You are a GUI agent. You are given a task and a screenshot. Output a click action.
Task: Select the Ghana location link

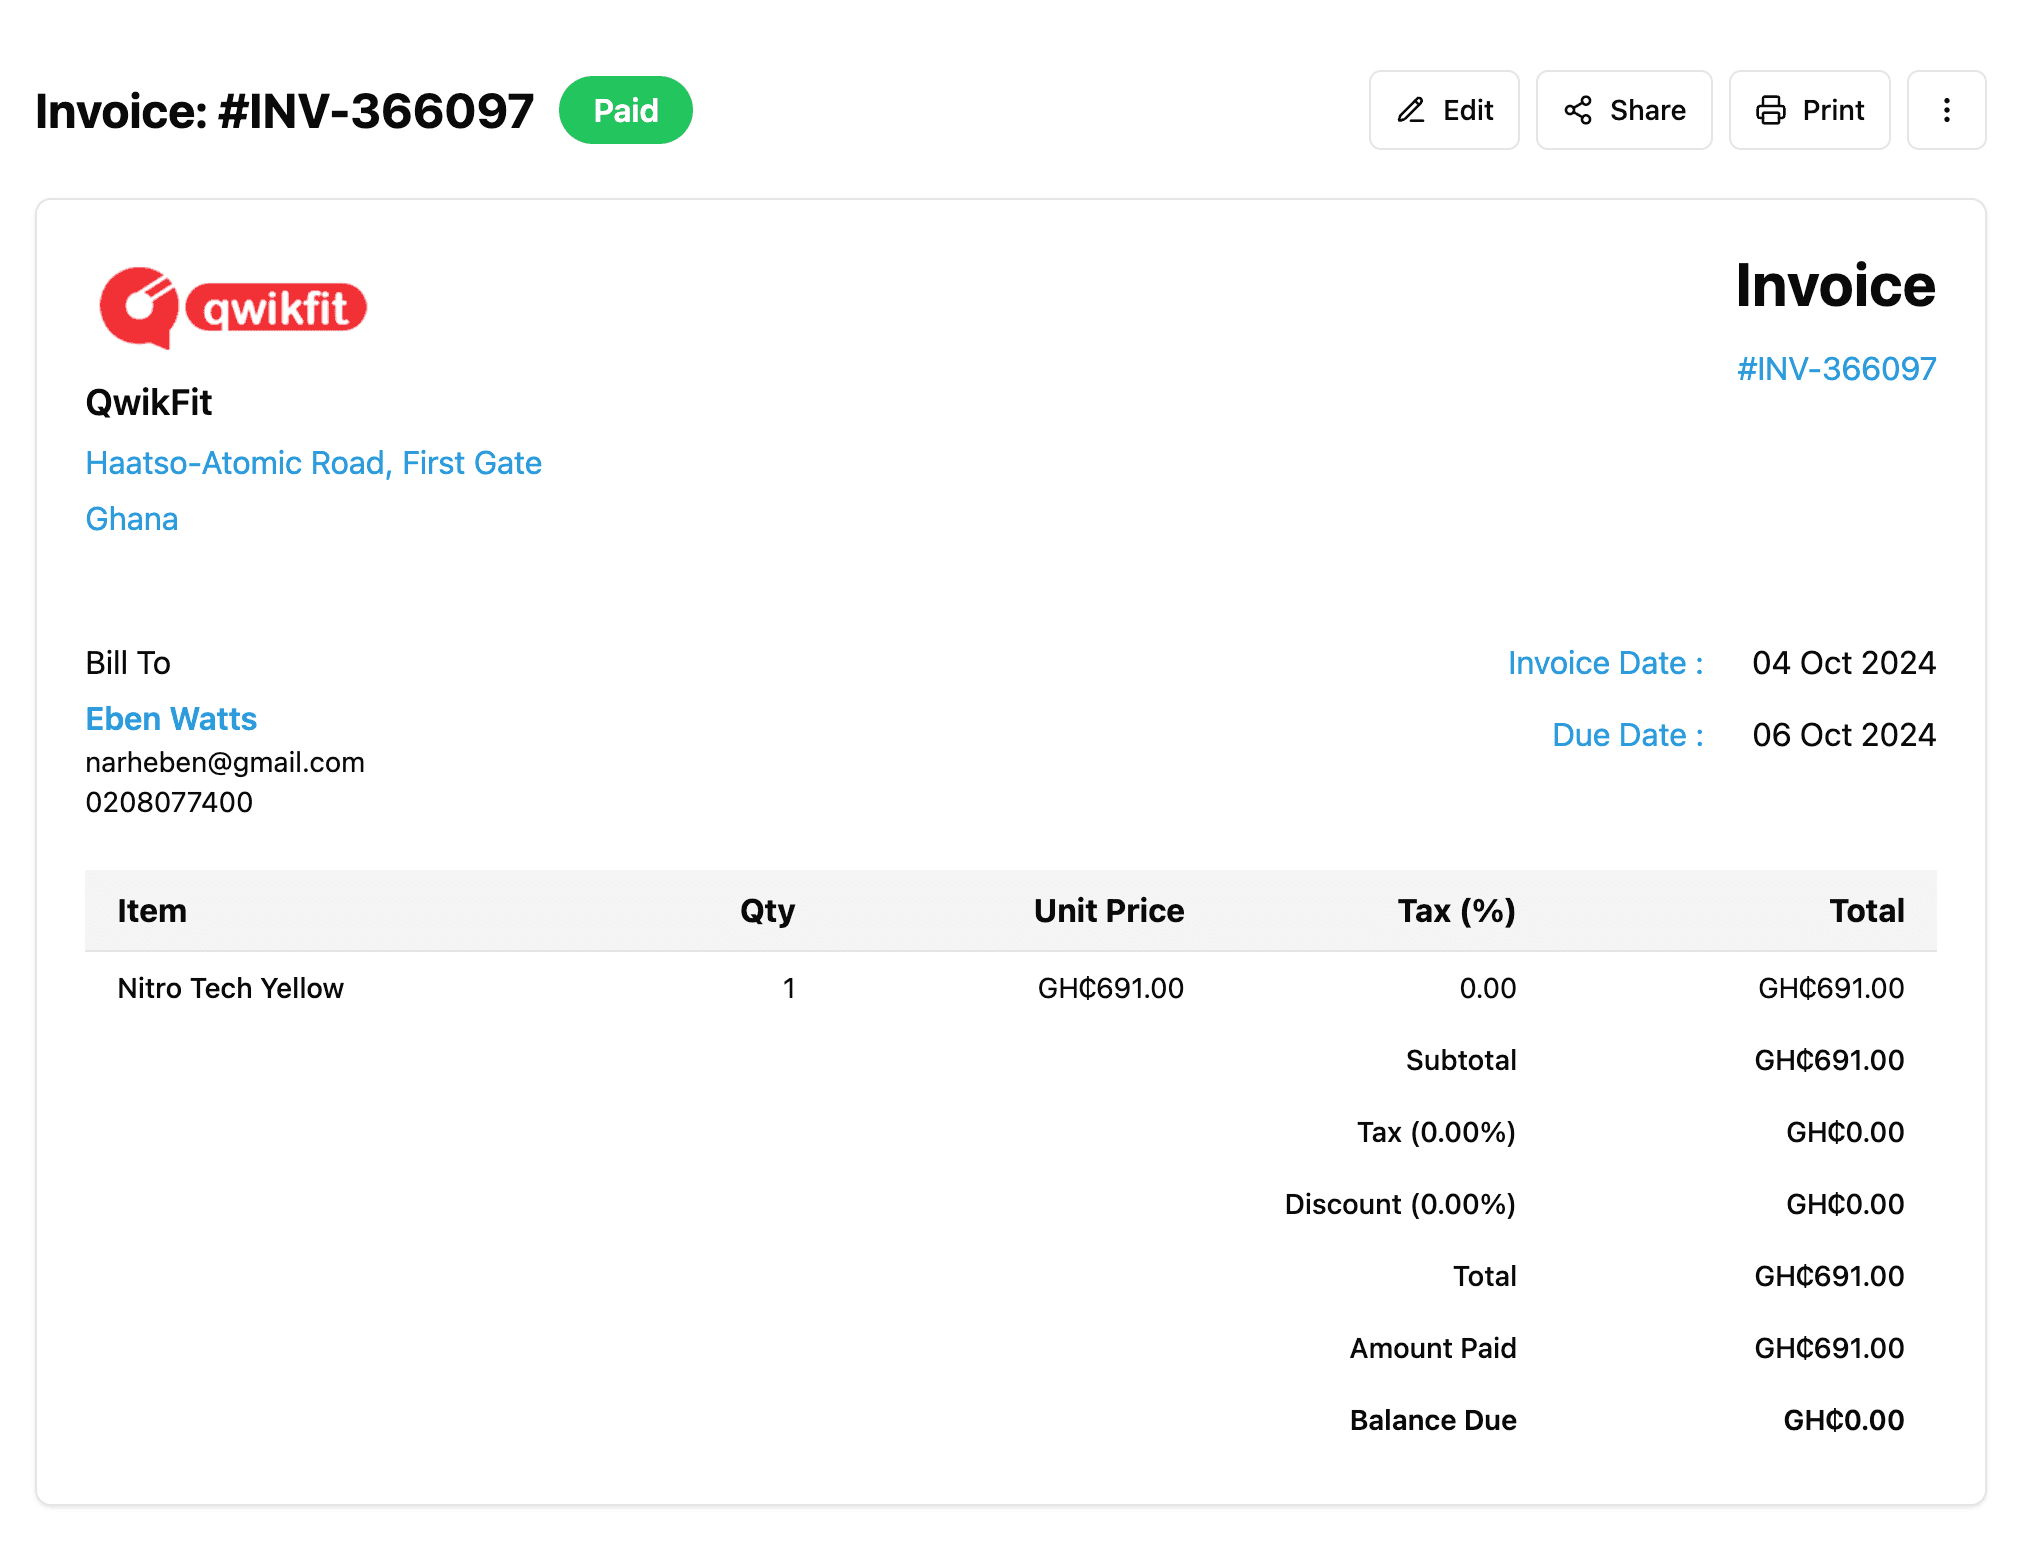point(131,519)
